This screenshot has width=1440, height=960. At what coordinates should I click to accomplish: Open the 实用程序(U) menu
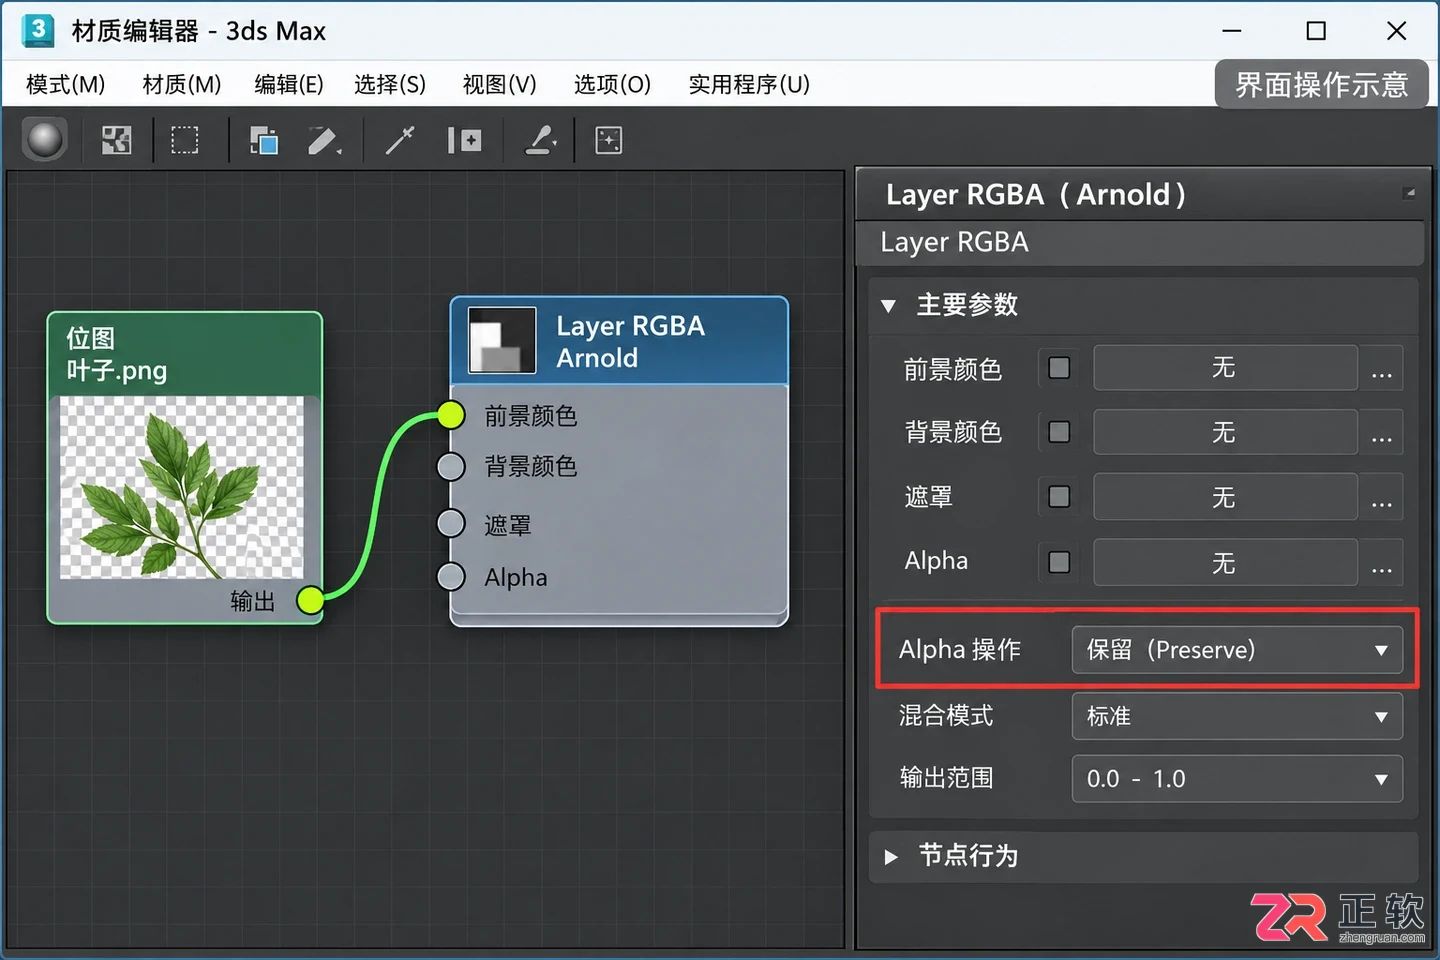coord(749,85)
